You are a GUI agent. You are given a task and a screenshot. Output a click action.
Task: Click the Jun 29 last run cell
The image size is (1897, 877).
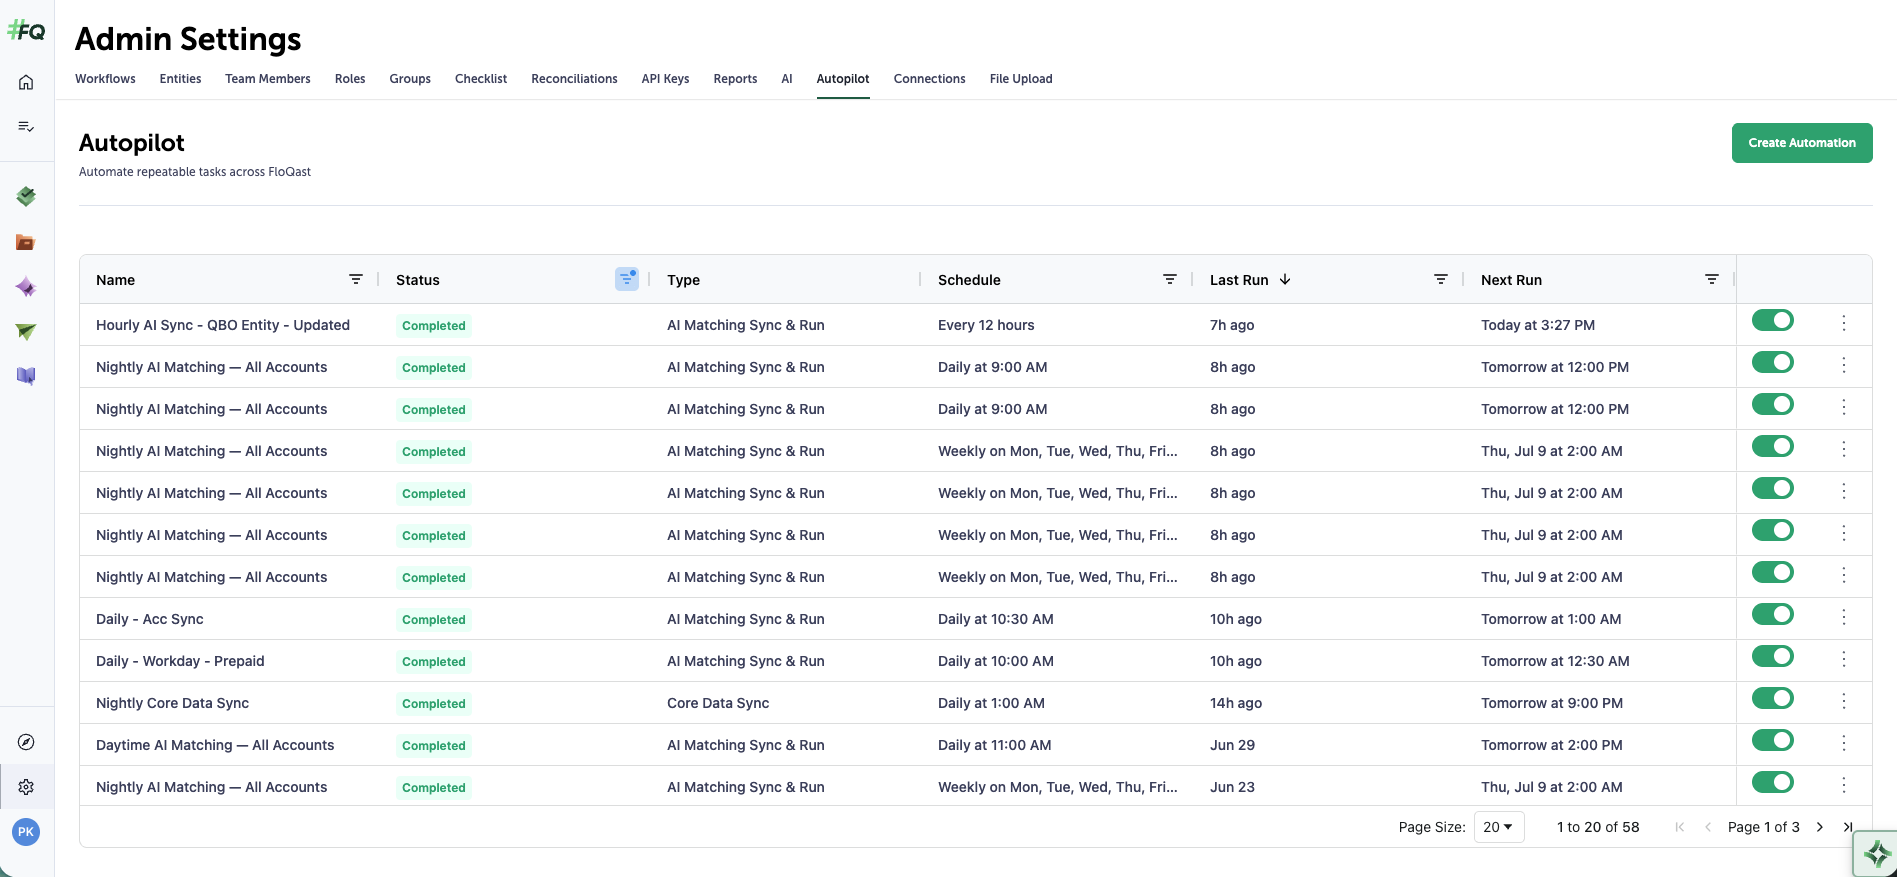click(1232, 745)
